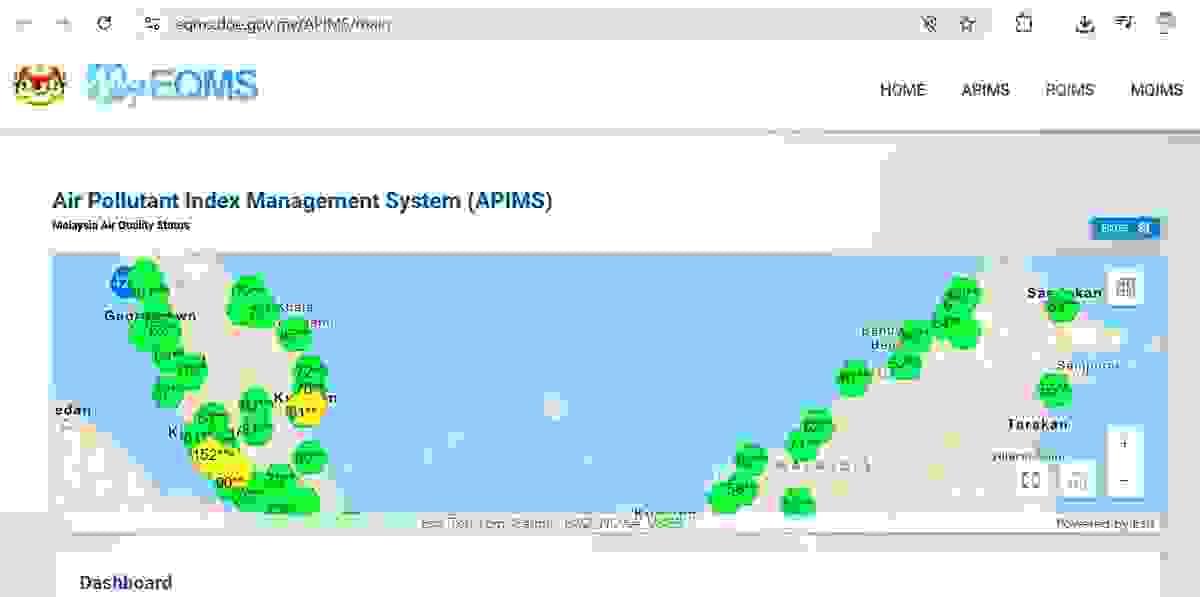Select the yellow station marker near Kuantan
1200x597 pixels.
click(305, 410)
